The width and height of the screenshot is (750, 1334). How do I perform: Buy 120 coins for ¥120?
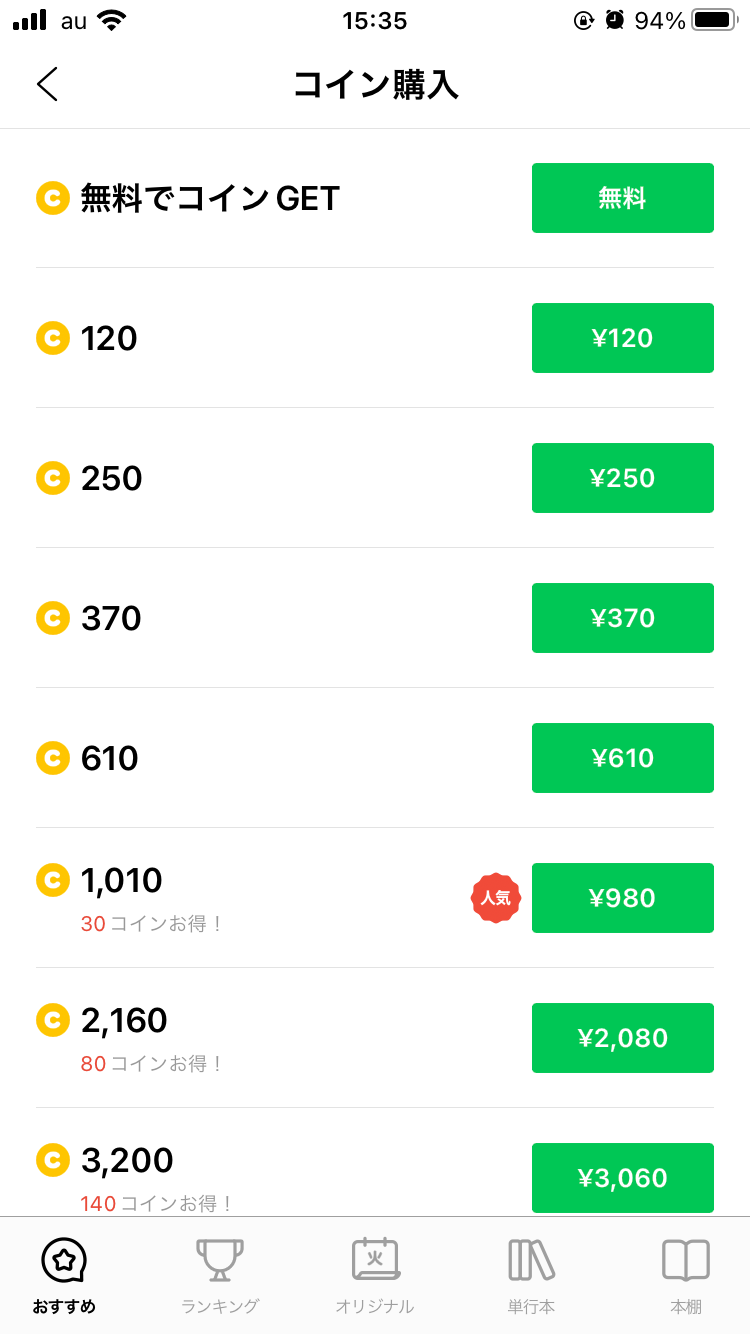622,338
